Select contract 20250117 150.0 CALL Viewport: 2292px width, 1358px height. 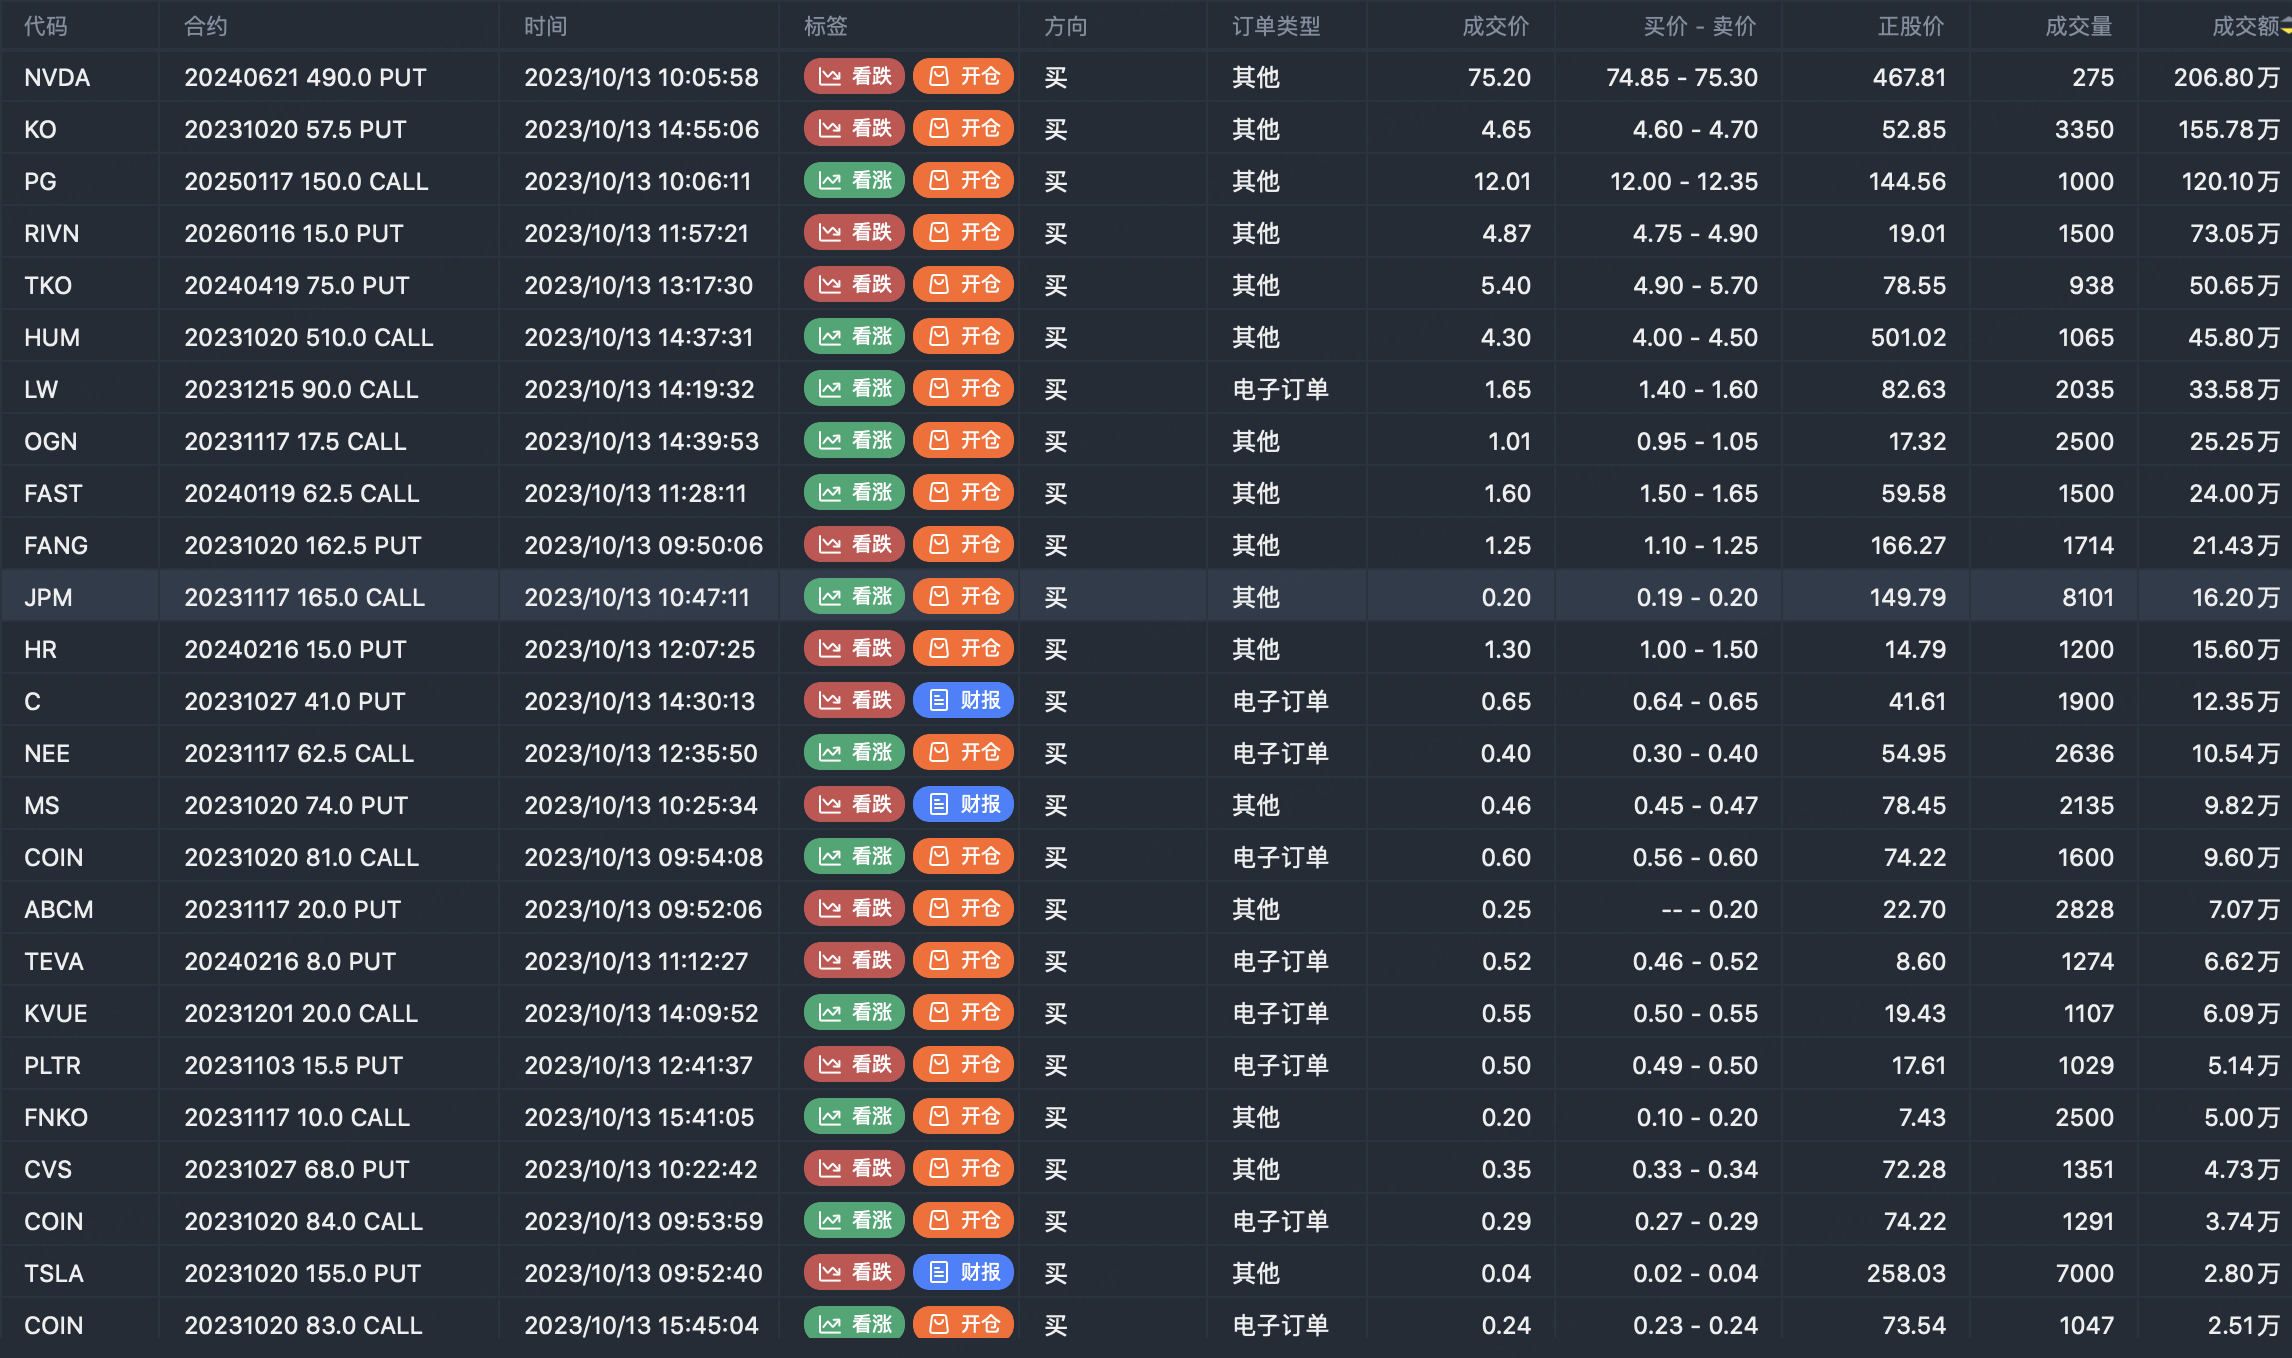click(x=306, y=181)
